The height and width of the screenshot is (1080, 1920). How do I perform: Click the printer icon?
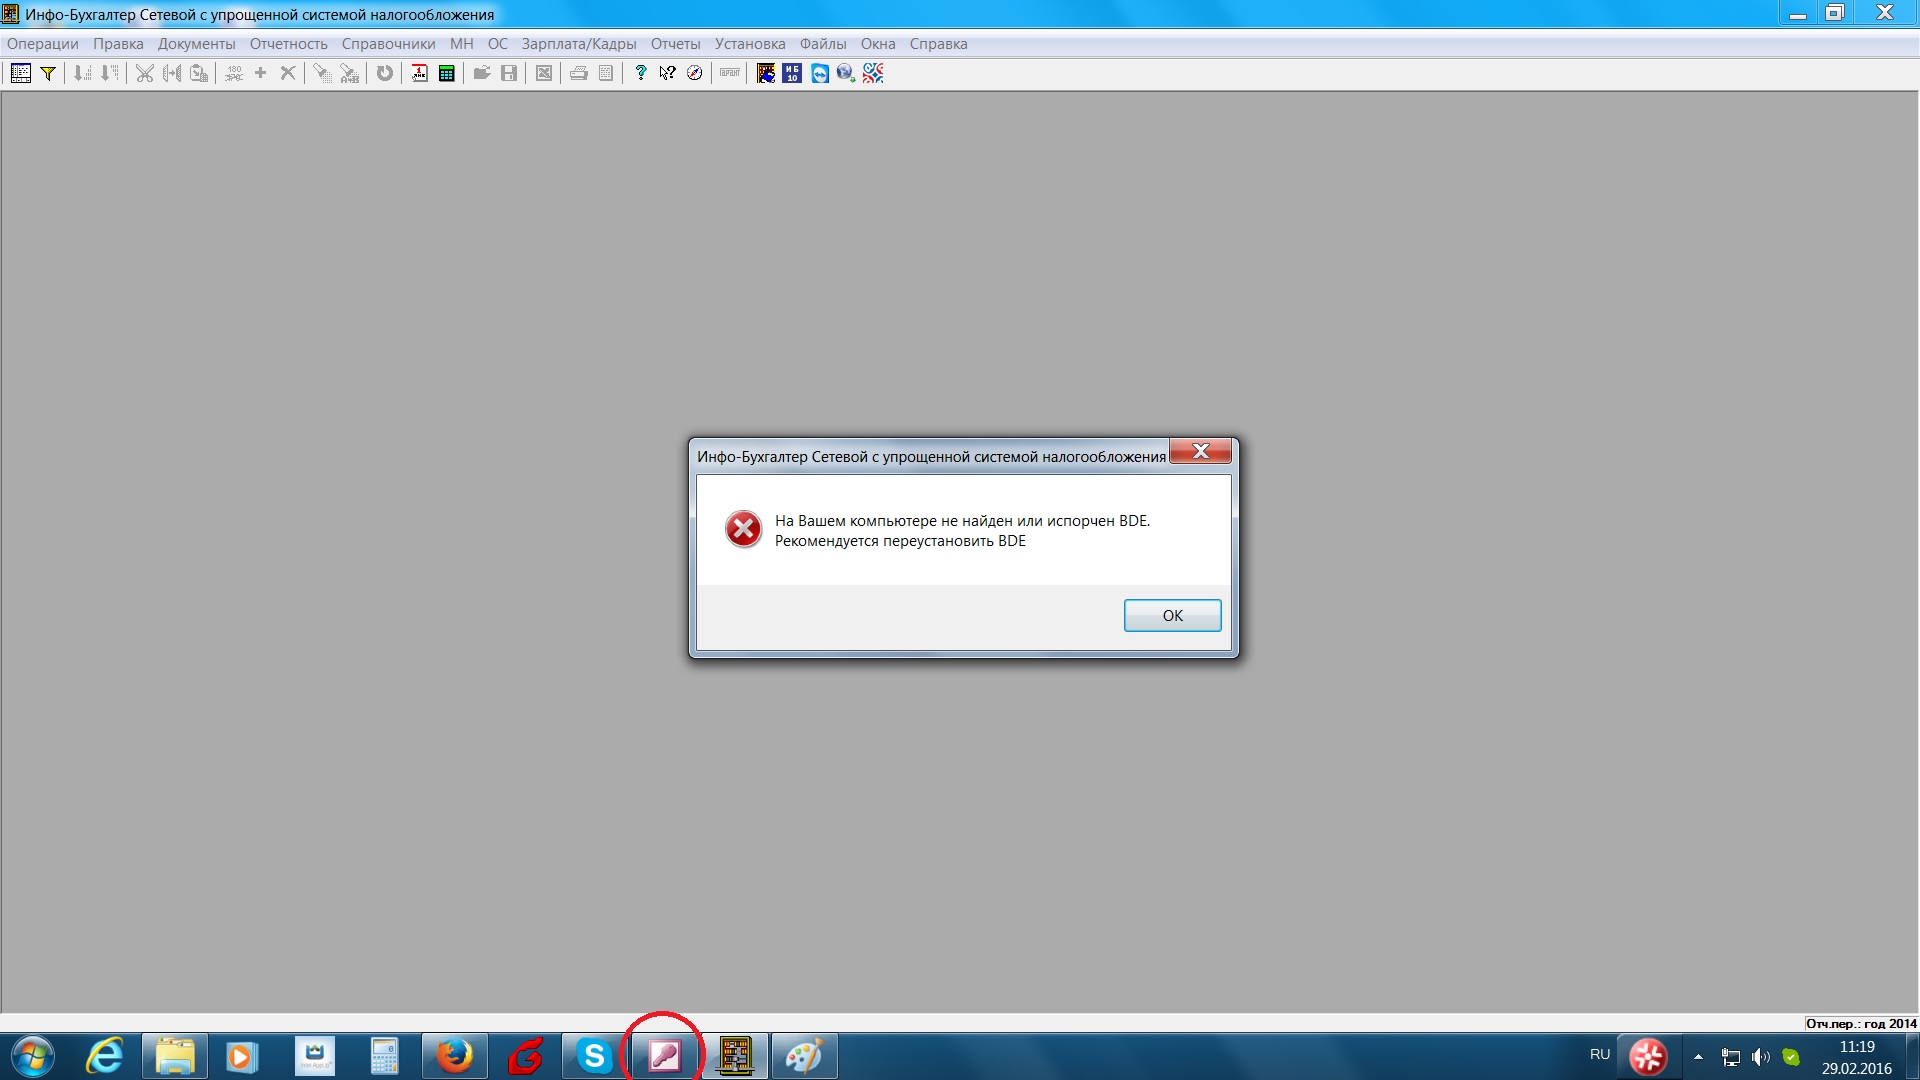(578, 73)
